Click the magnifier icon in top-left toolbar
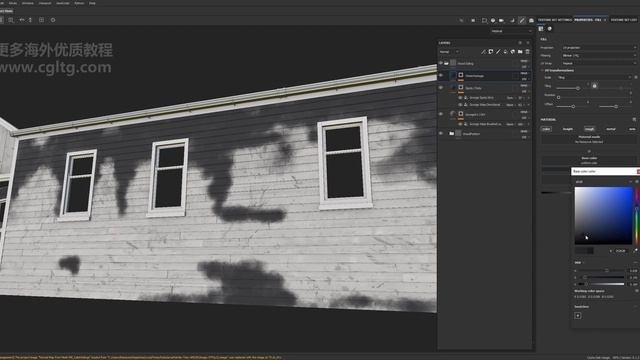 [x=11, y=20]
